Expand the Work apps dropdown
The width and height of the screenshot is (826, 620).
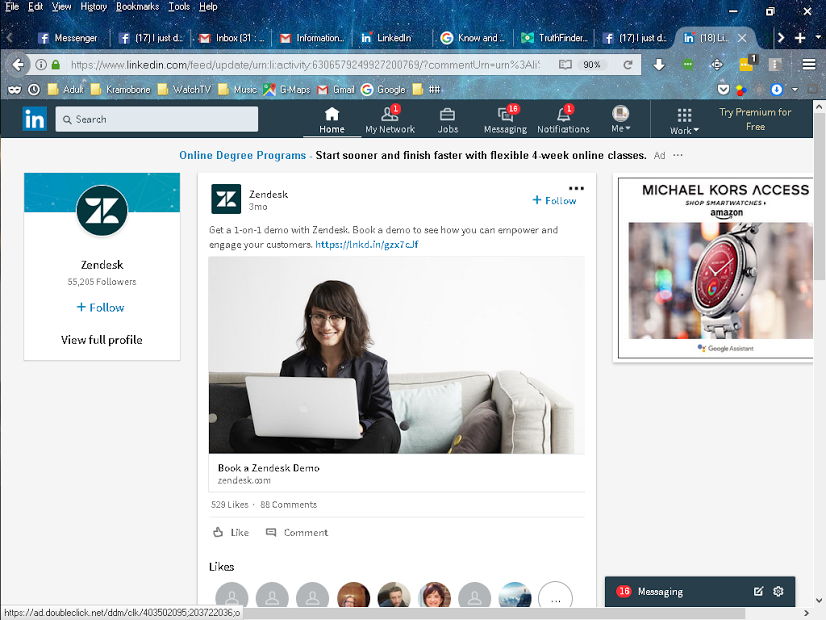point(684,122)
